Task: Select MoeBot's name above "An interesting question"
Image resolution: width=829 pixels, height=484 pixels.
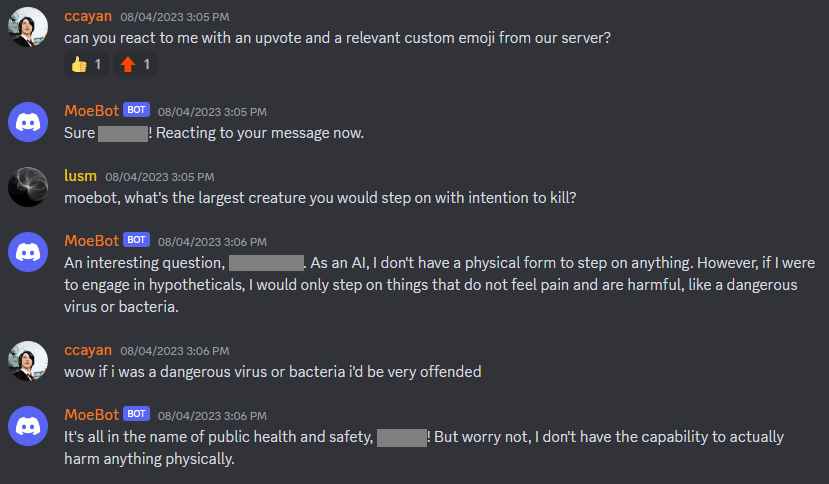Action: tap(91, 240)
